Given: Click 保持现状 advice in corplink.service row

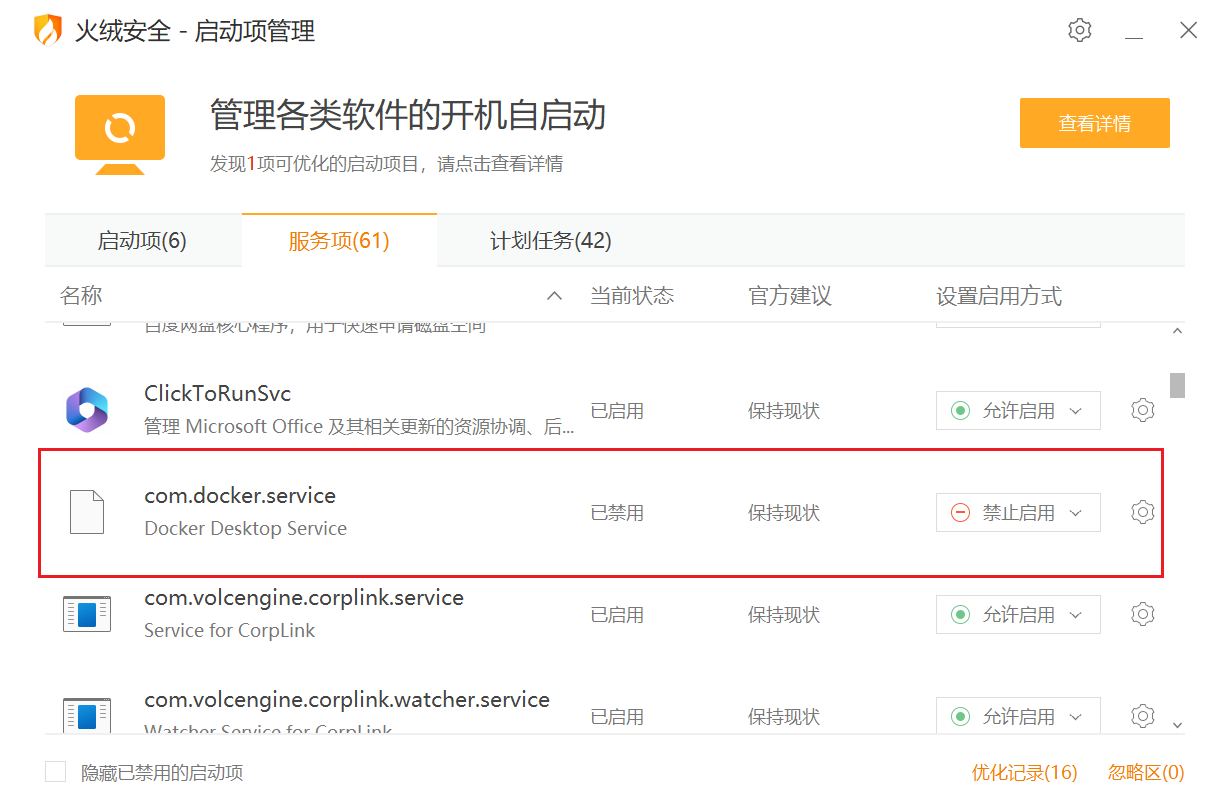Looking at the screenshot, I should pyautogui.click(x=784, y=614).
